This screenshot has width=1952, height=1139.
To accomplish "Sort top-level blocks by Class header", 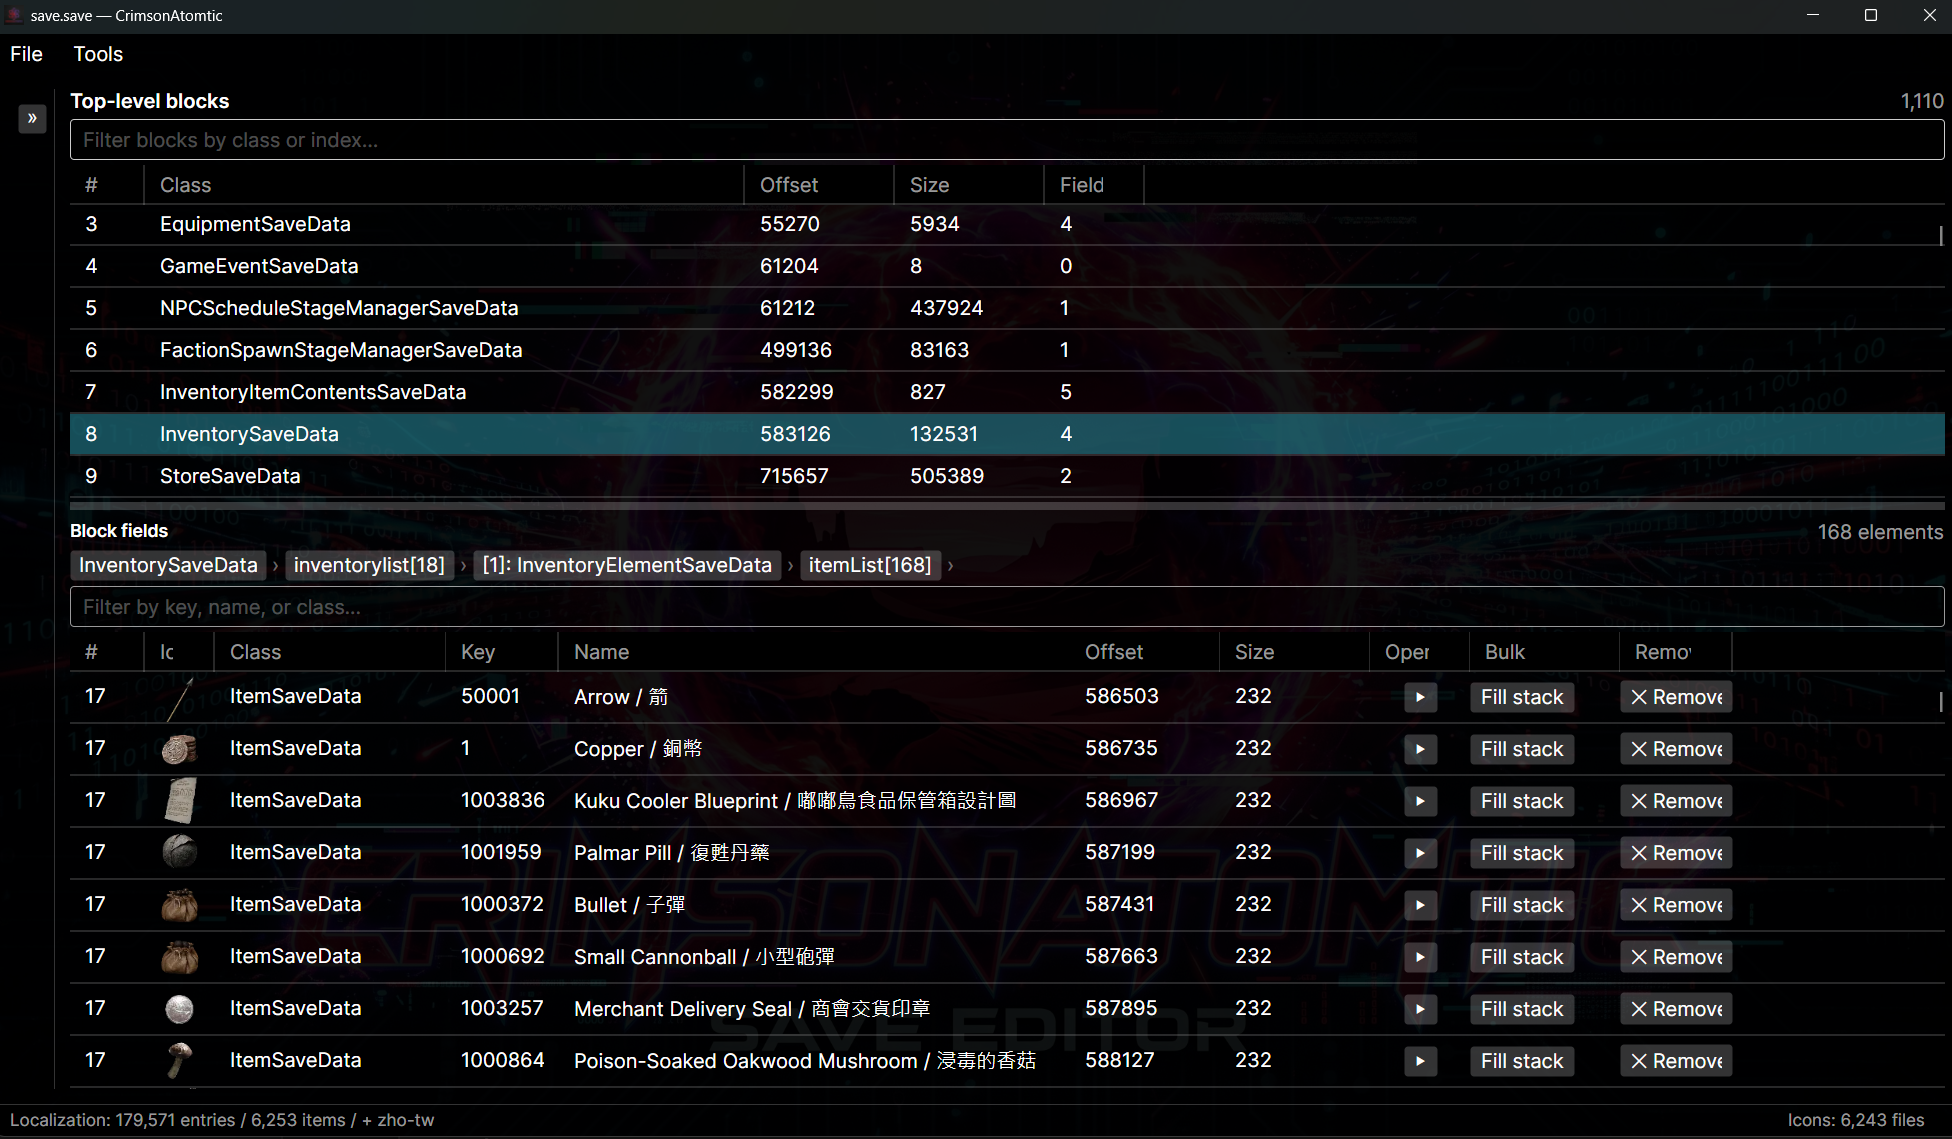I will pos(444,185).
